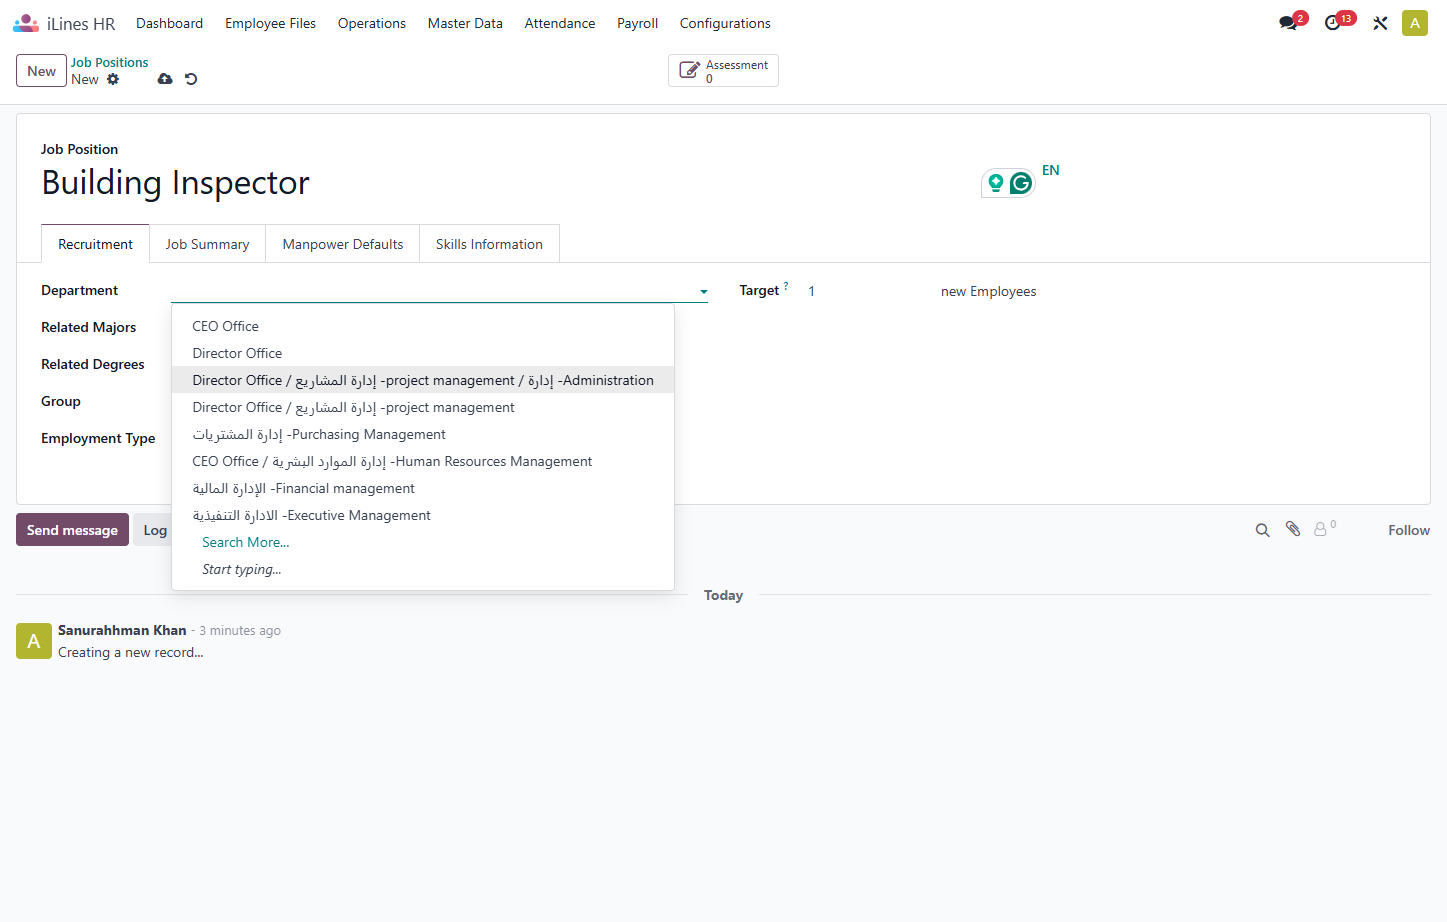Go back to Job Positions breadcrumb

coord(109,62)
